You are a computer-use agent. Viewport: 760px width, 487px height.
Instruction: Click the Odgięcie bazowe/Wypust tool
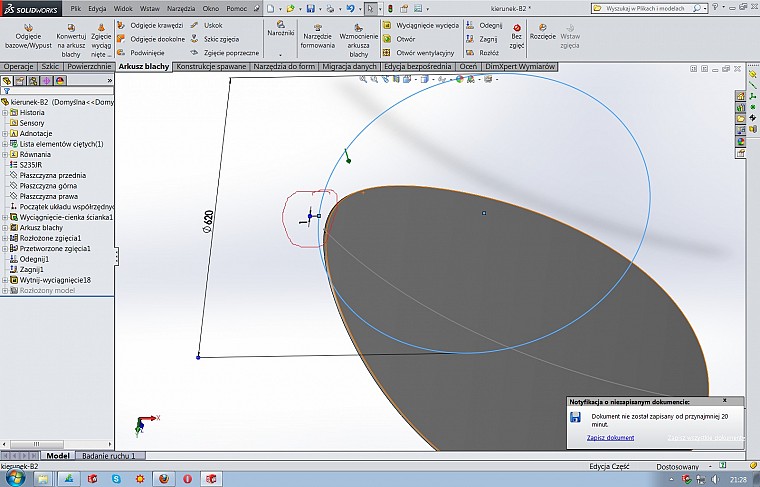click(x=28, y=38)
